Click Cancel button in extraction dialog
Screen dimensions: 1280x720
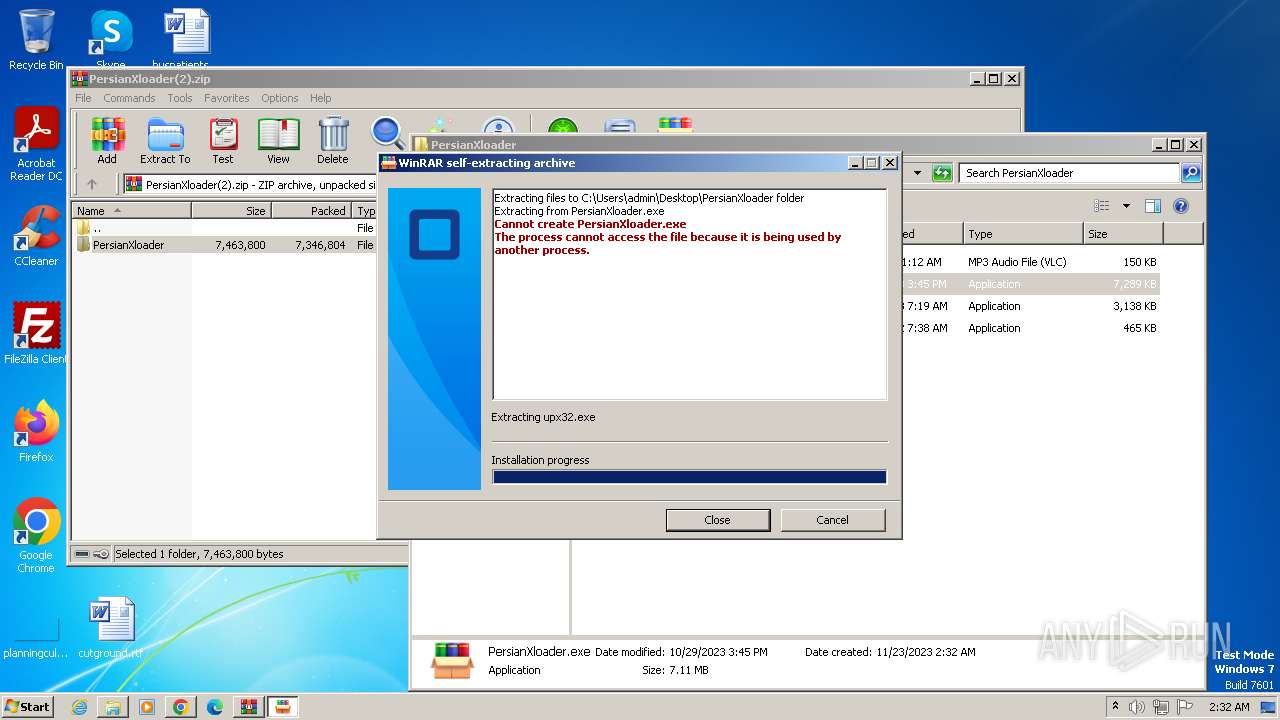coord(833,520)
